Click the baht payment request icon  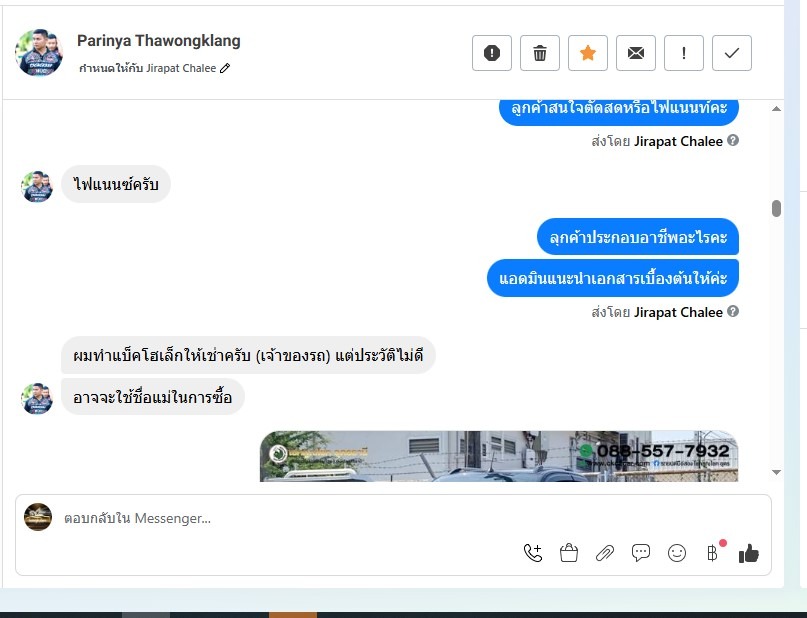coord(713,553)
